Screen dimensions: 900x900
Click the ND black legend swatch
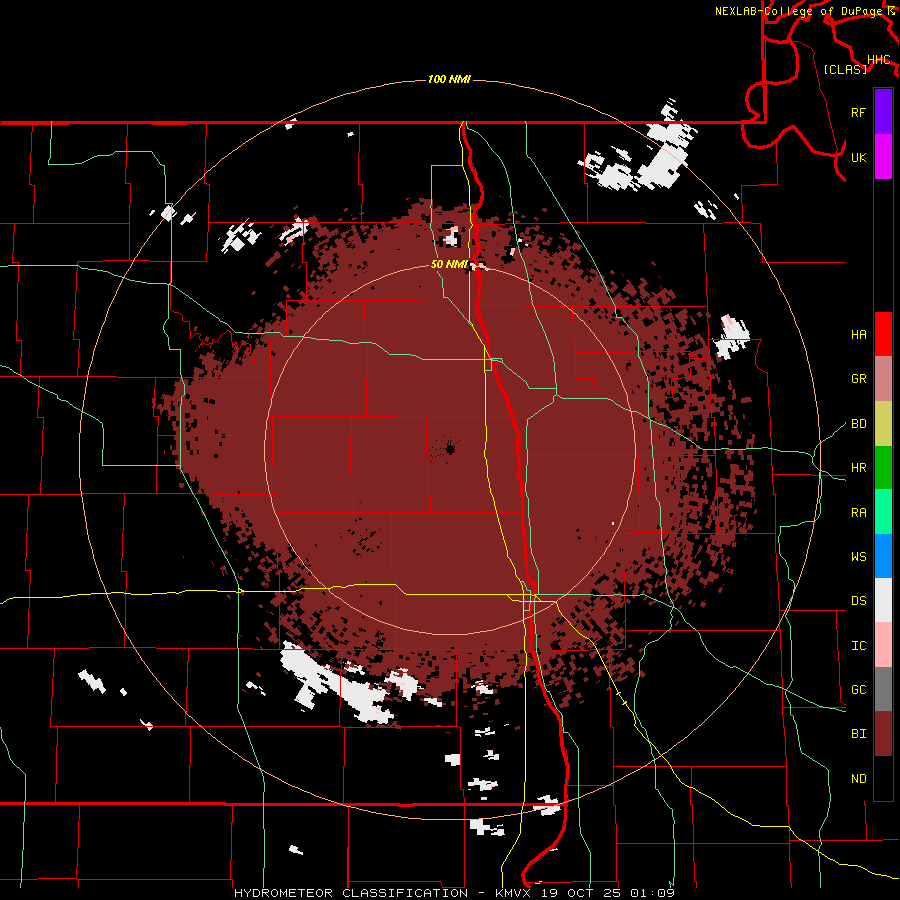pos(883,778)
